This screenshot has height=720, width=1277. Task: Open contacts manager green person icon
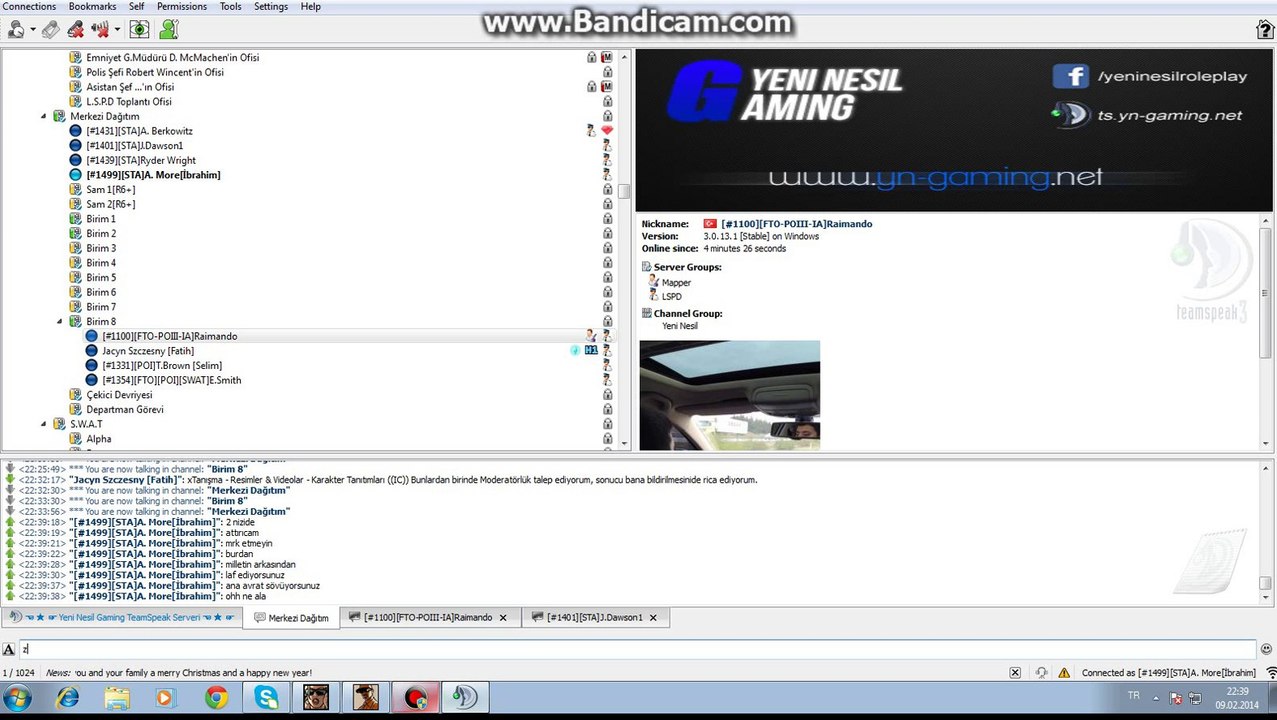[x=169, y=29]
